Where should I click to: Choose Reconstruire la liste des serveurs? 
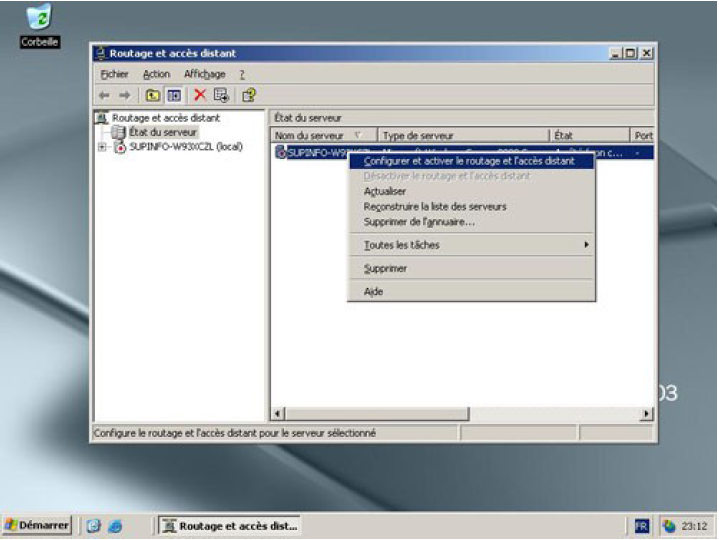[x=471, y=207]
